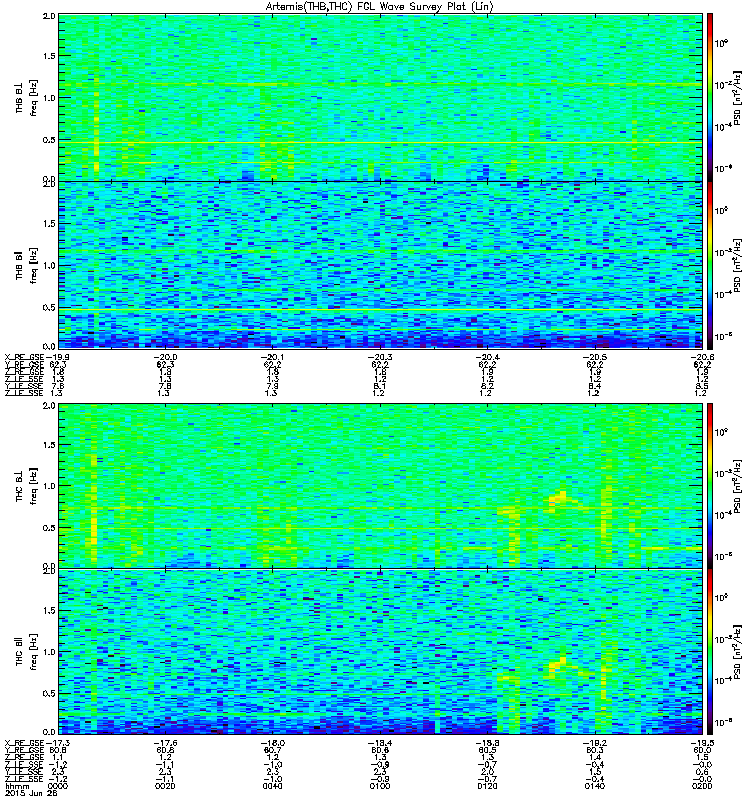This screenshot has width=750, height=800.
Task: Click the PSD [nT²/Hz] label of THC B∥ panel
Action: (x=737, y=652)
